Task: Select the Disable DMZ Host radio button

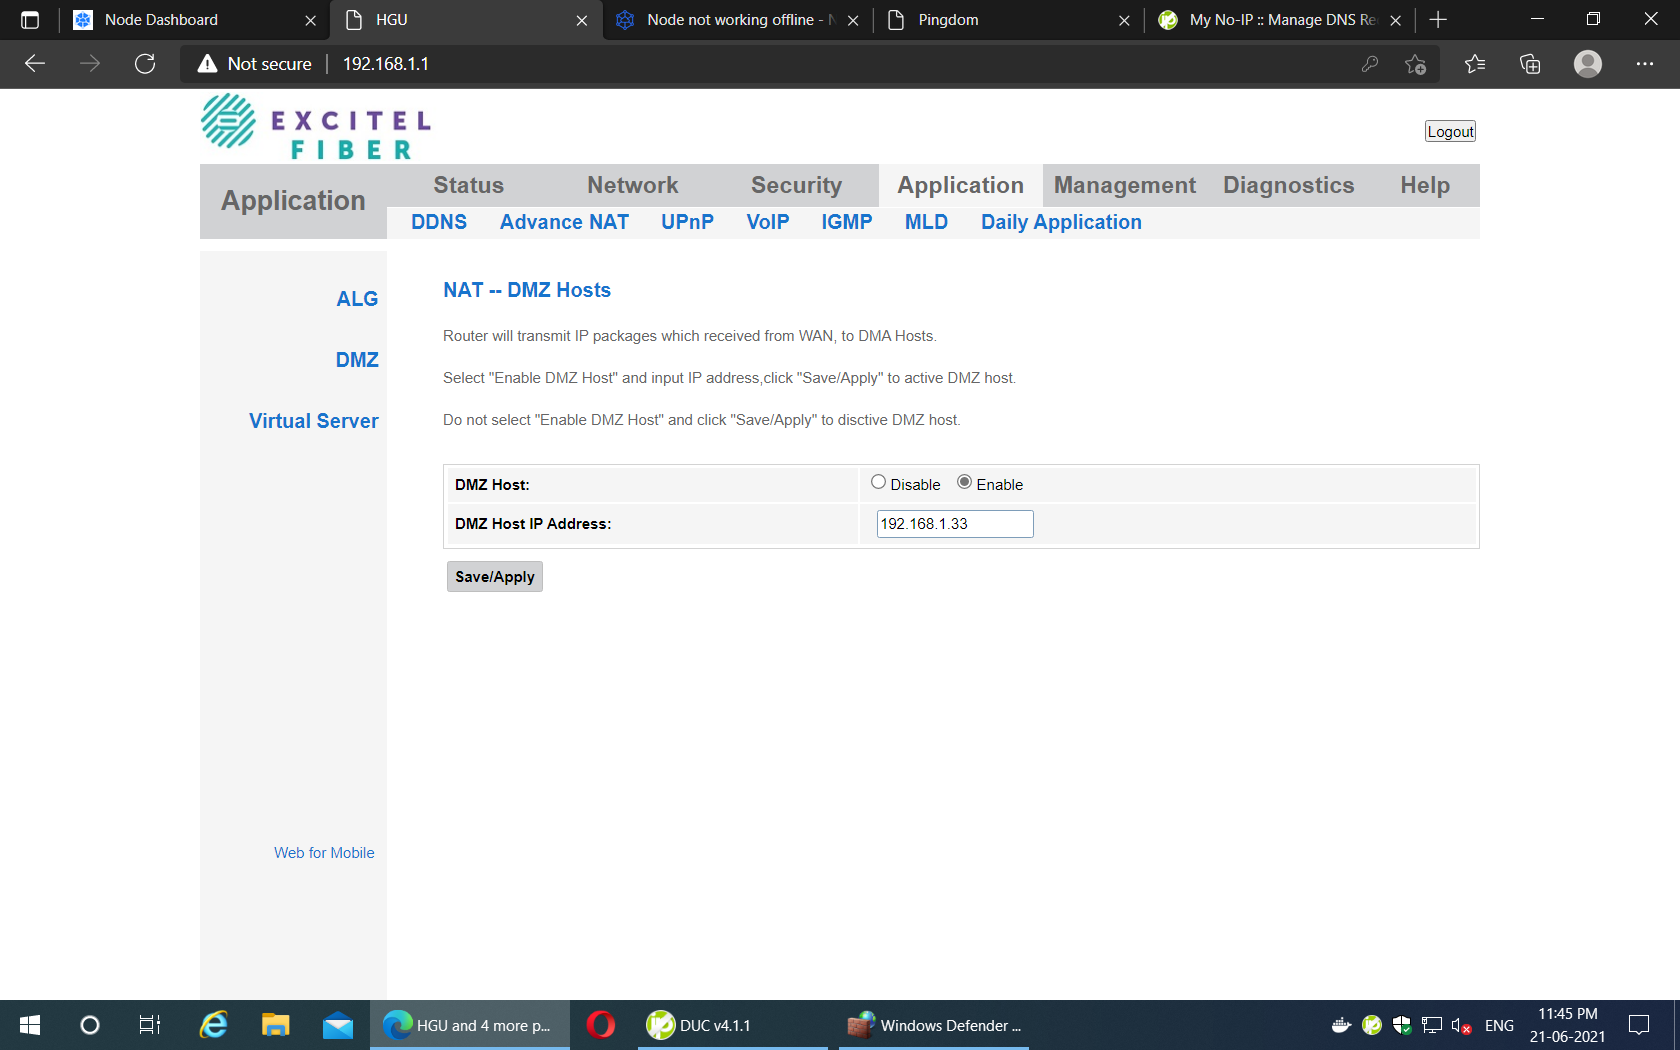Action: click(x=878, y=482)
